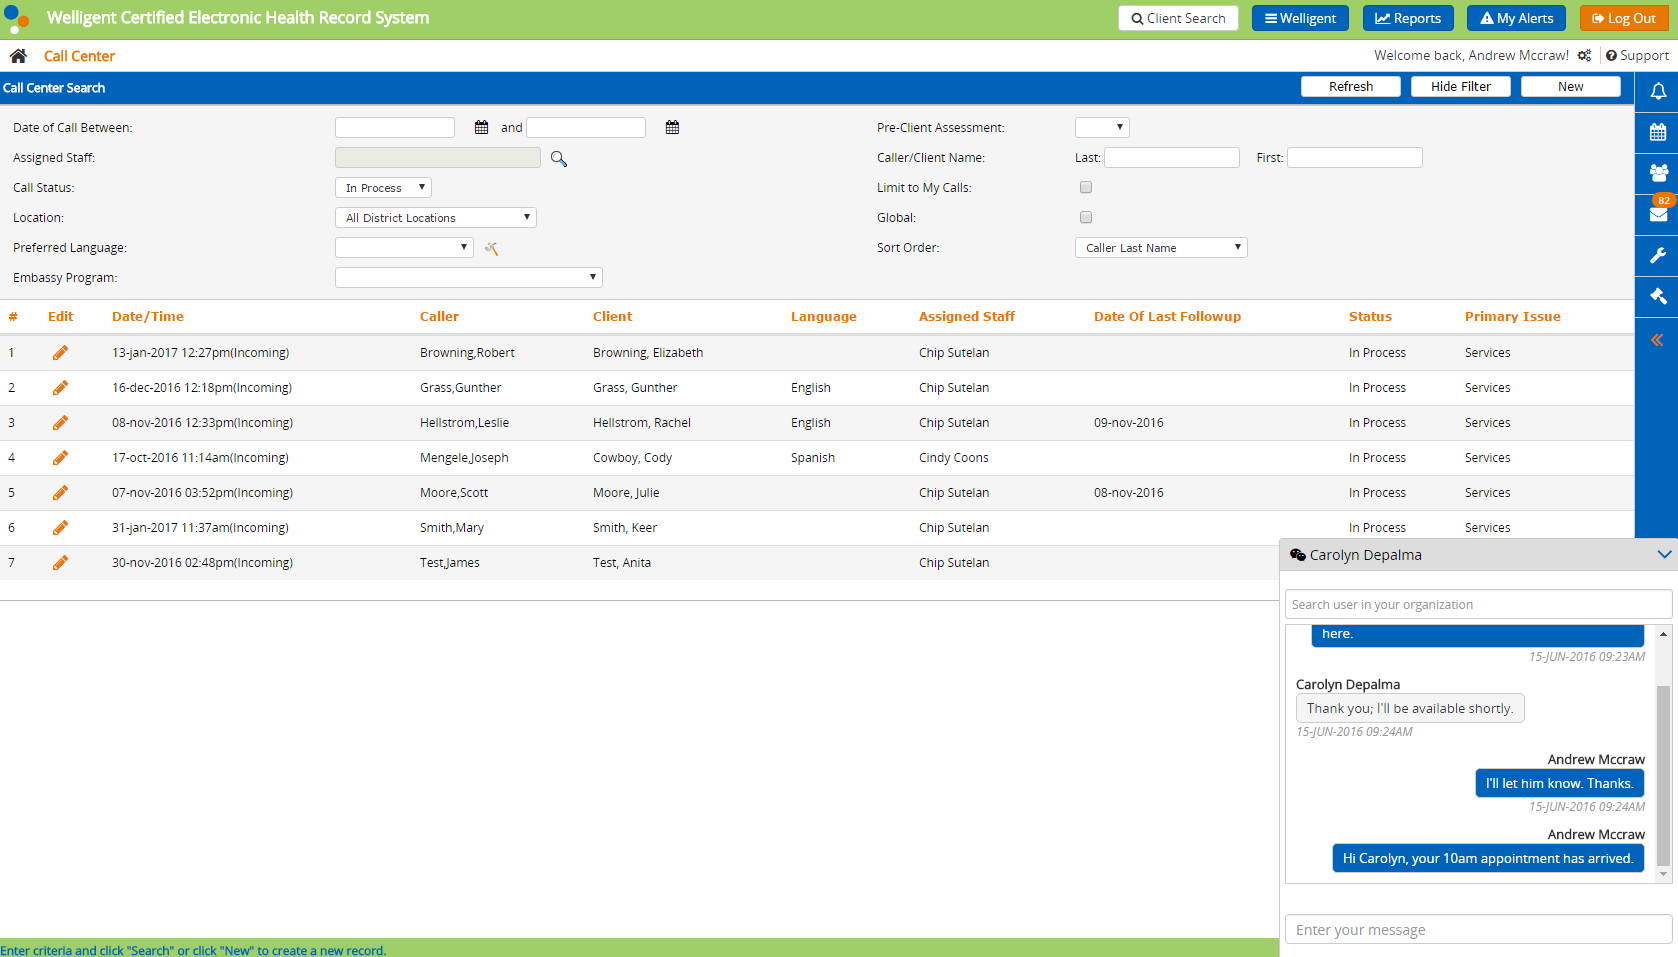Check the Global checkbox

(x=1086, y=217)
